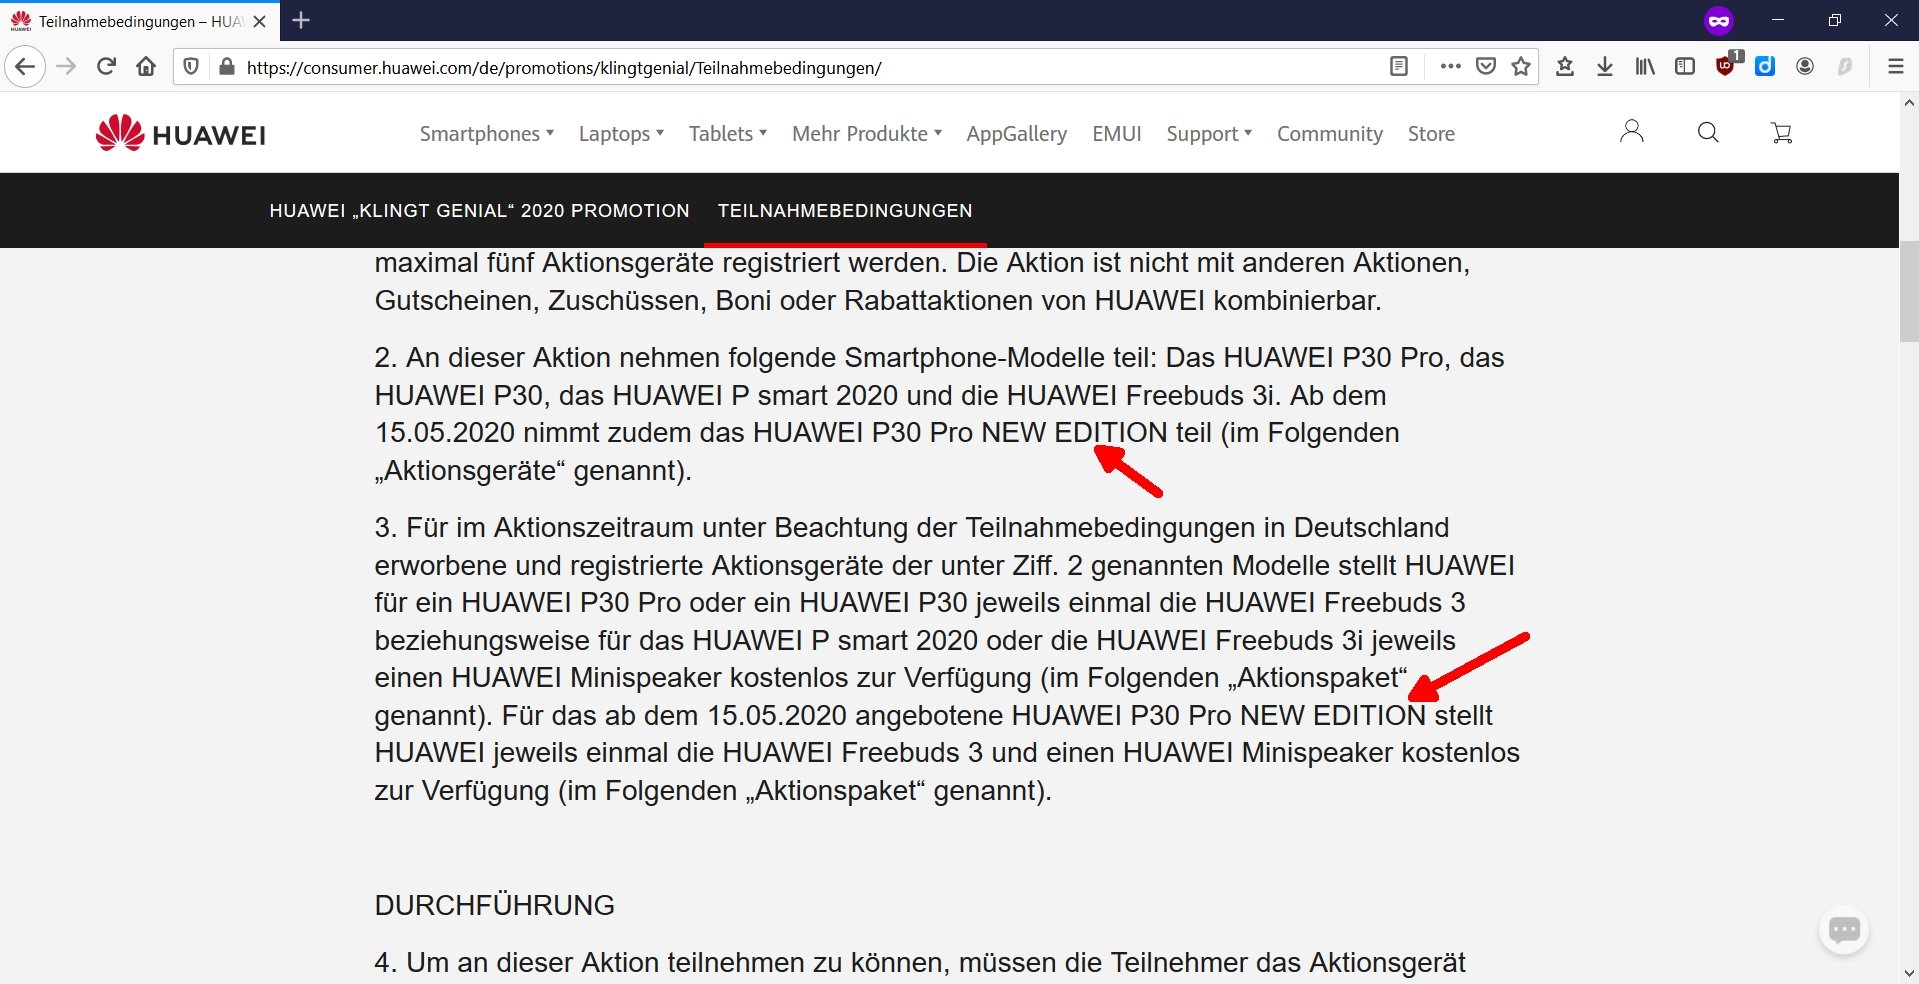1919x984 pixels.
Task: Click the forward navigation arrow
Action: [66, 67]
